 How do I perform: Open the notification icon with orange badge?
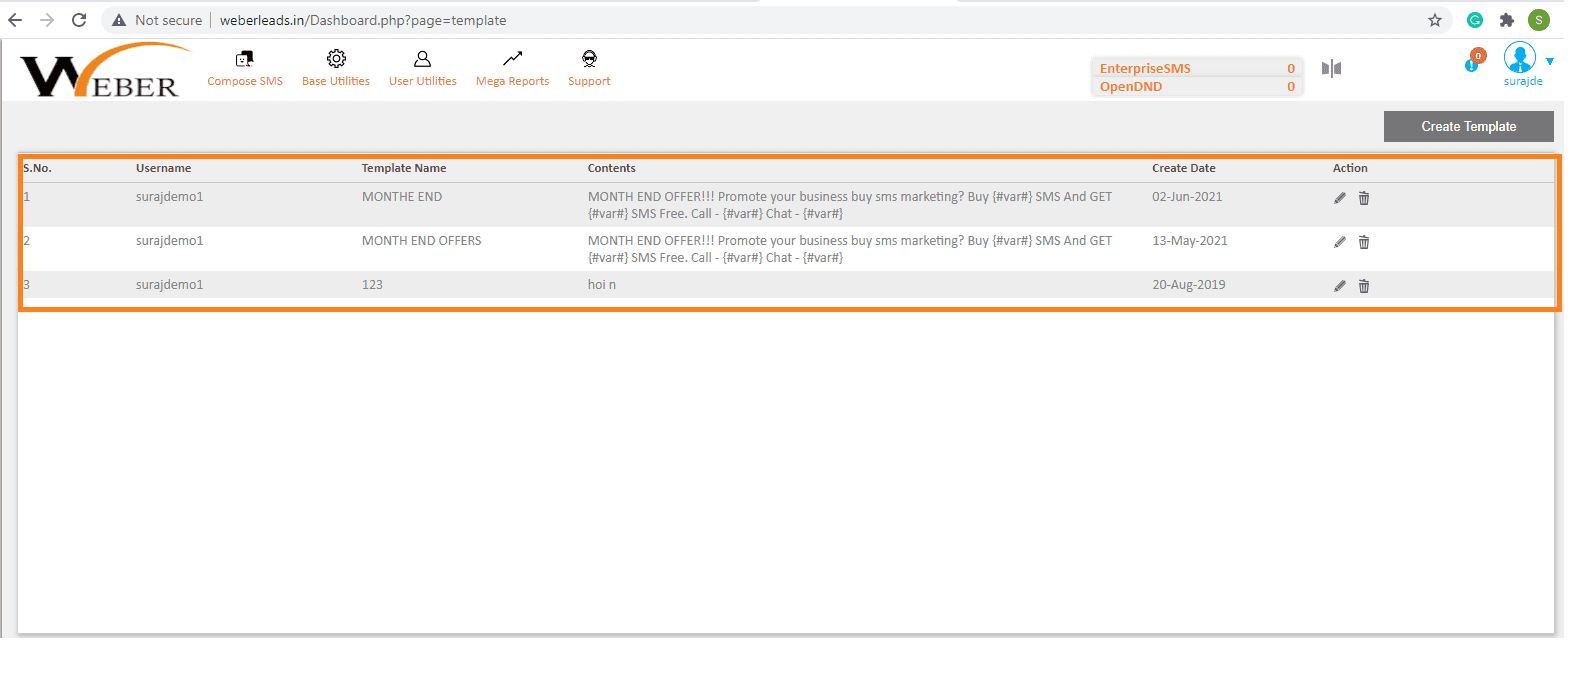click(1473, 62)
